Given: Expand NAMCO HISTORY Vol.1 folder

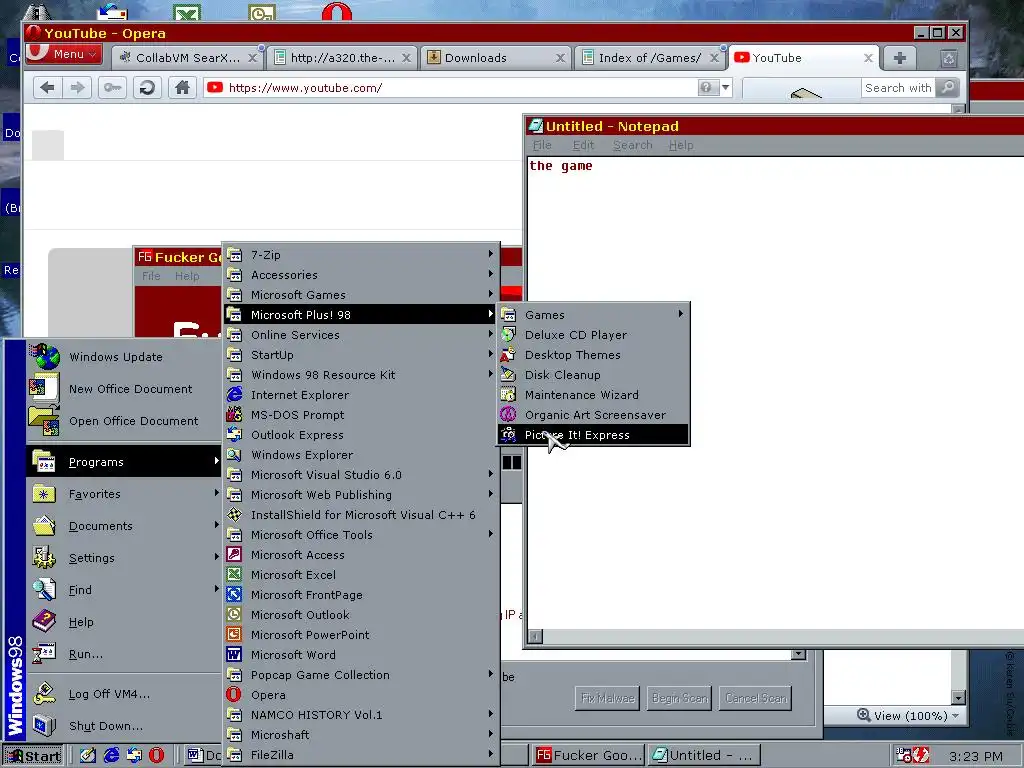Looking at the screenshot, I should [361, 715].
